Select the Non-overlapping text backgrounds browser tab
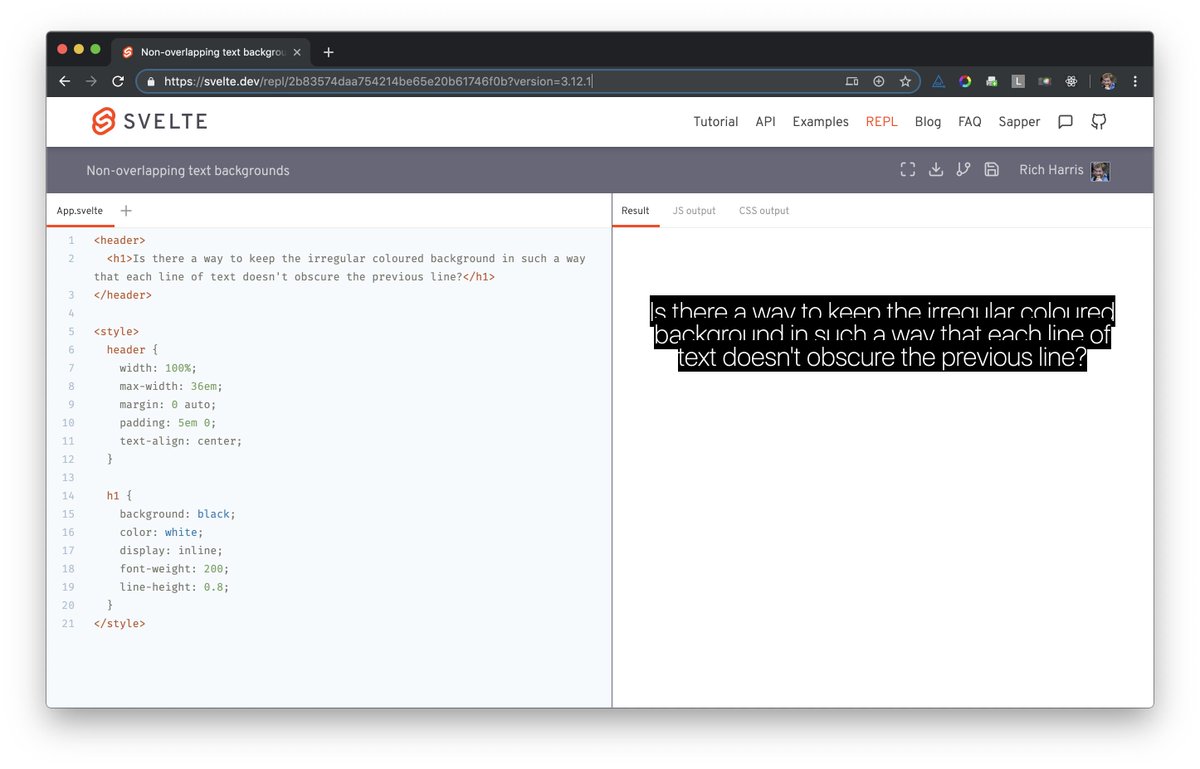 click(x=211, y=52)
